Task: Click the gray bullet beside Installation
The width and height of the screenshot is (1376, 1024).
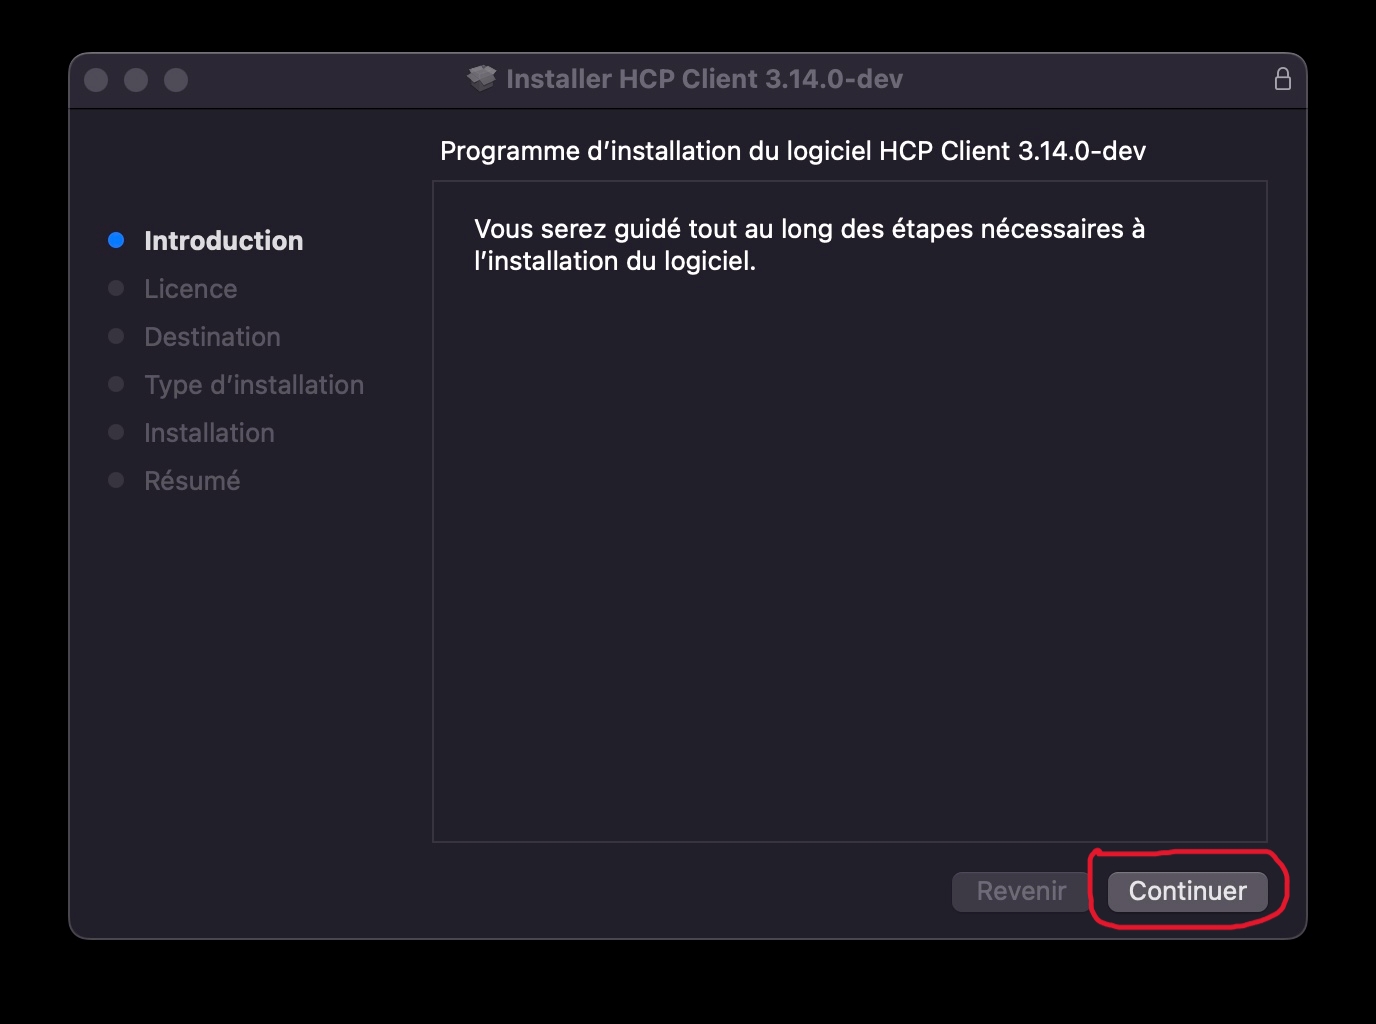Action: pos(116,432)
